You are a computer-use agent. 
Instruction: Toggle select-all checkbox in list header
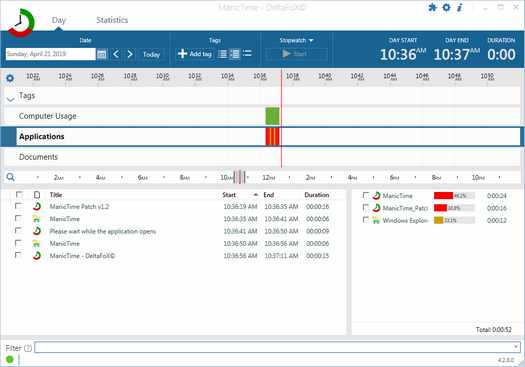click(19, 195)
